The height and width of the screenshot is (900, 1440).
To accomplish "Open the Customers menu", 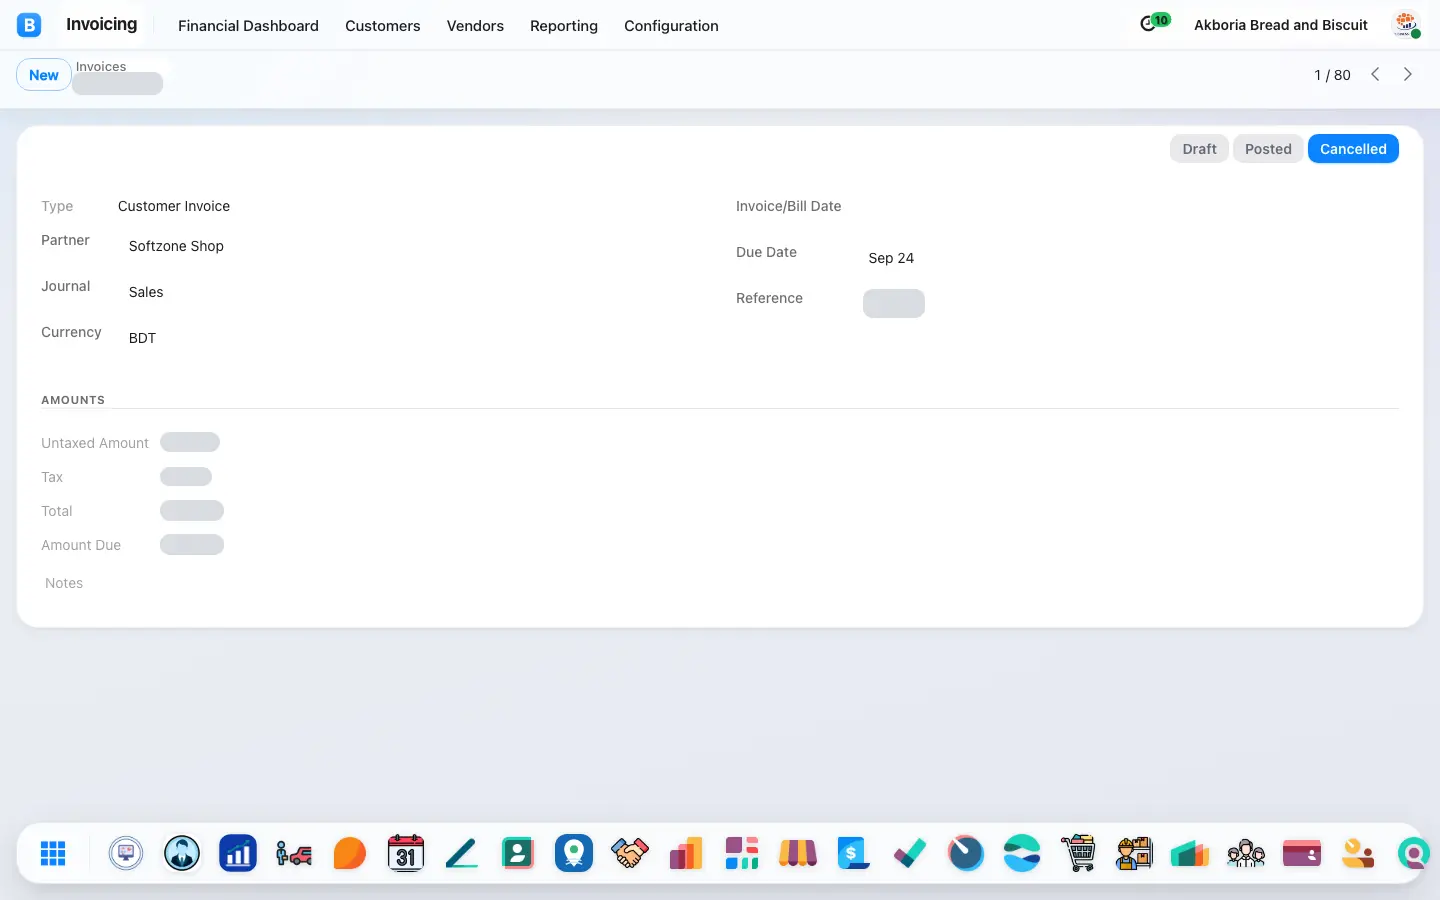I will pyautogui.click(x=383, y=26).
